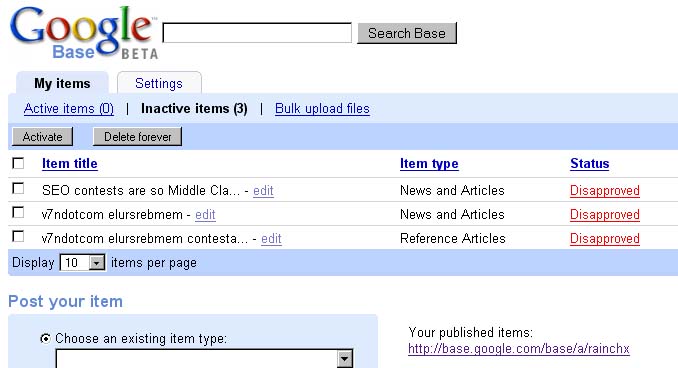The width and height of the screenshot is (678, 368).
Task: Open Disapproved status for SEO contests row
Action: point(604,191)
